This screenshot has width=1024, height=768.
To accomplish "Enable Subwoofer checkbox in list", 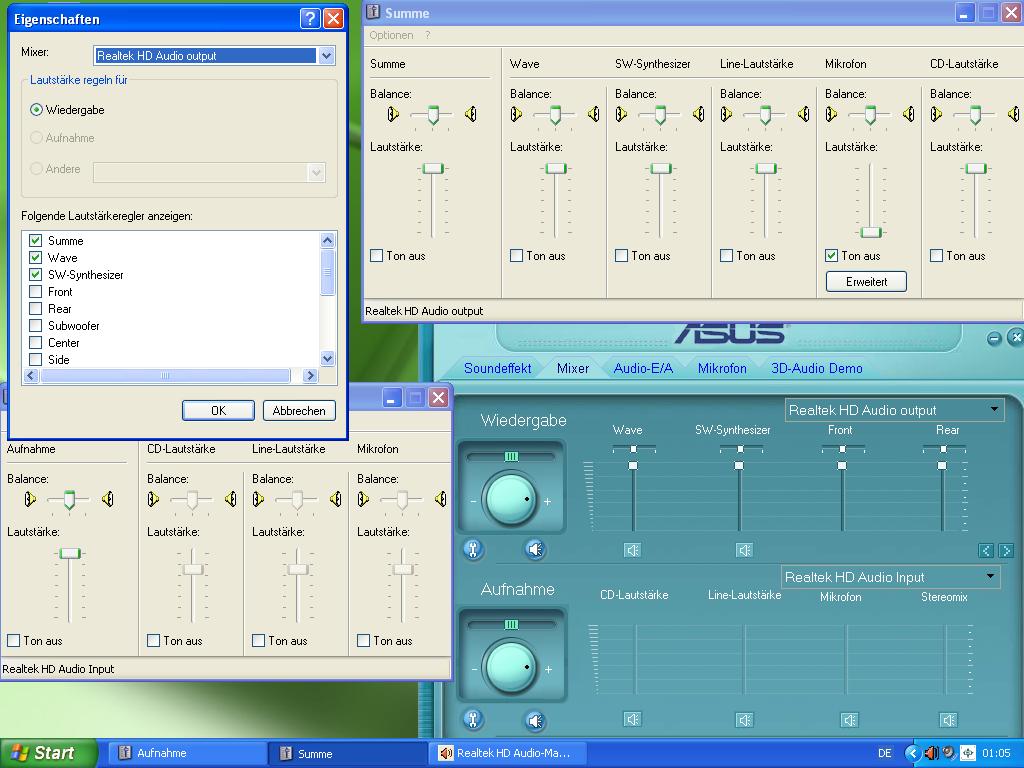I will click(36, 325).
